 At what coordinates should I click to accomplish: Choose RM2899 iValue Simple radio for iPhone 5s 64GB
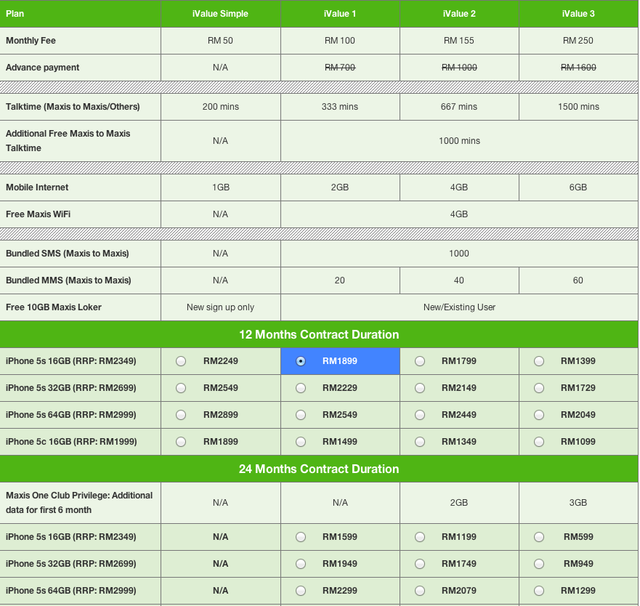click(181, 415)
